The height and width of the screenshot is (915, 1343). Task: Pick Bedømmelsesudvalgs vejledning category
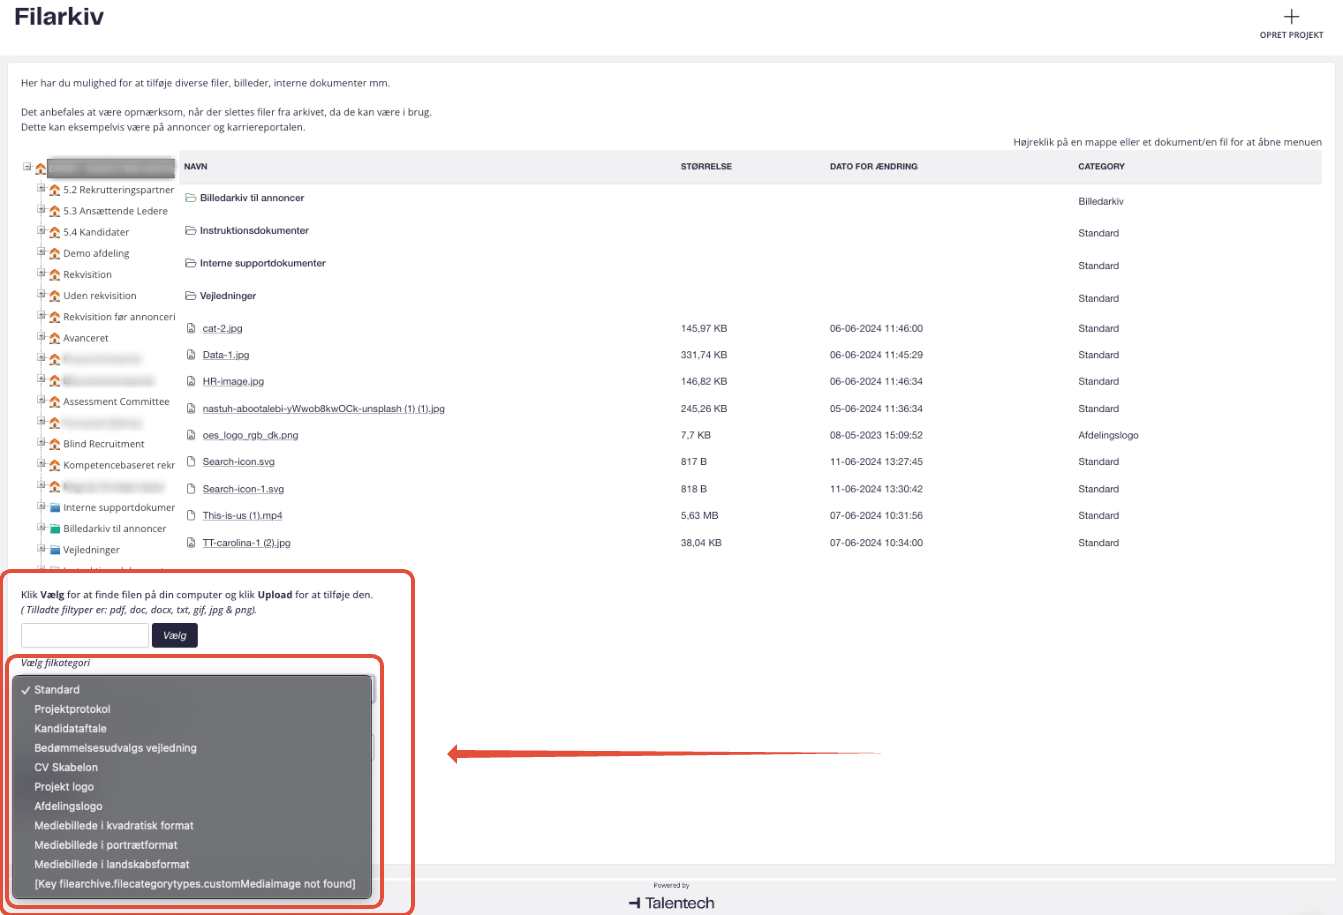pos(192,748)
